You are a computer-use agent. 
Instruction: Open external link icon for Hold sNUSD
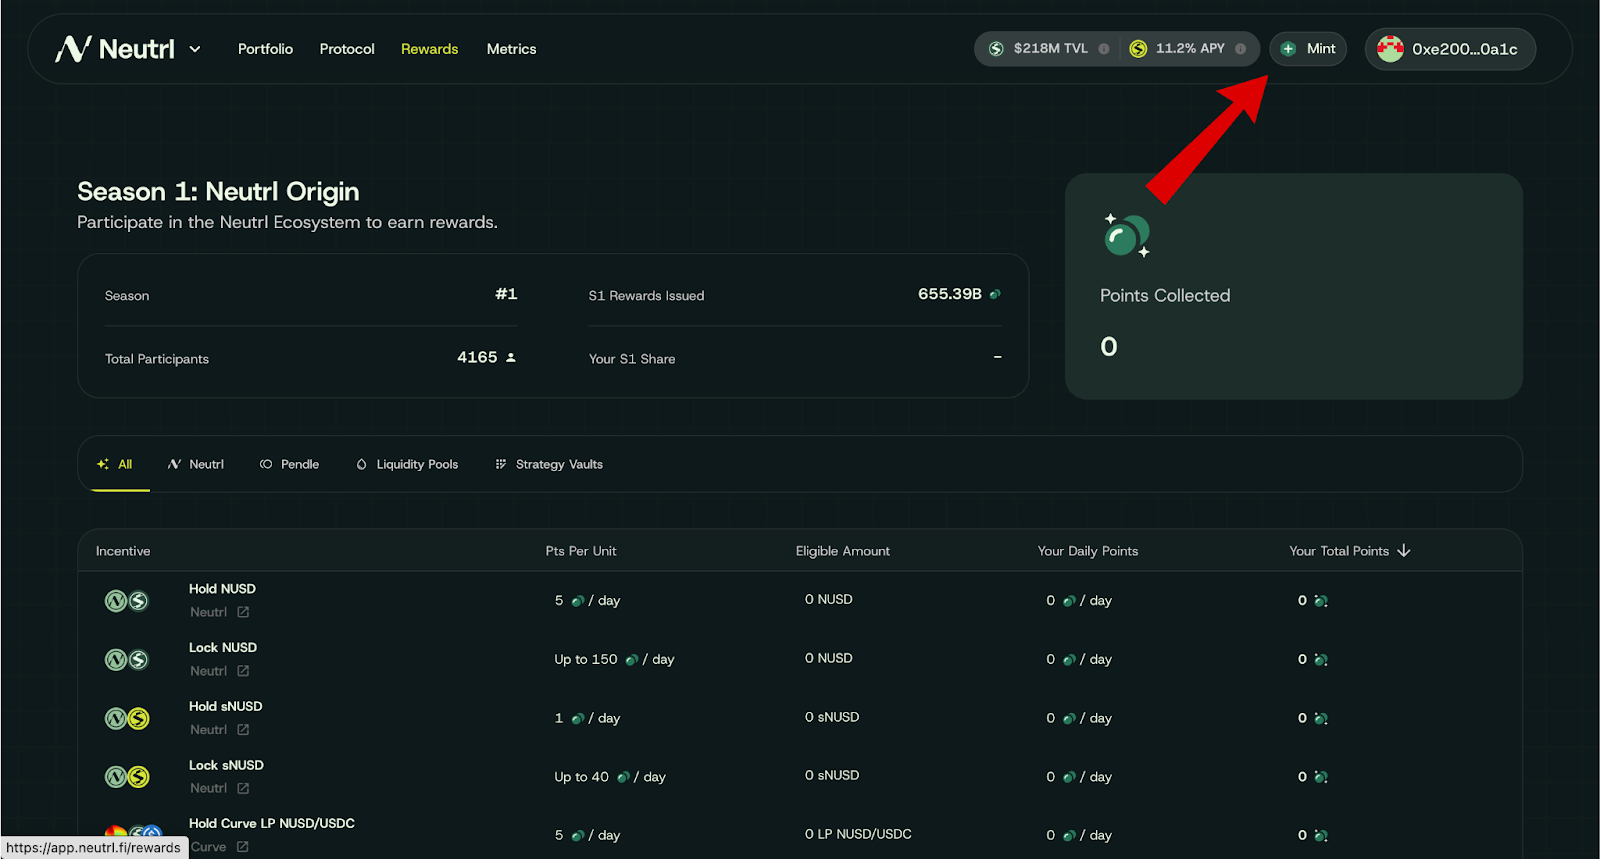click(x=243, y=730)
